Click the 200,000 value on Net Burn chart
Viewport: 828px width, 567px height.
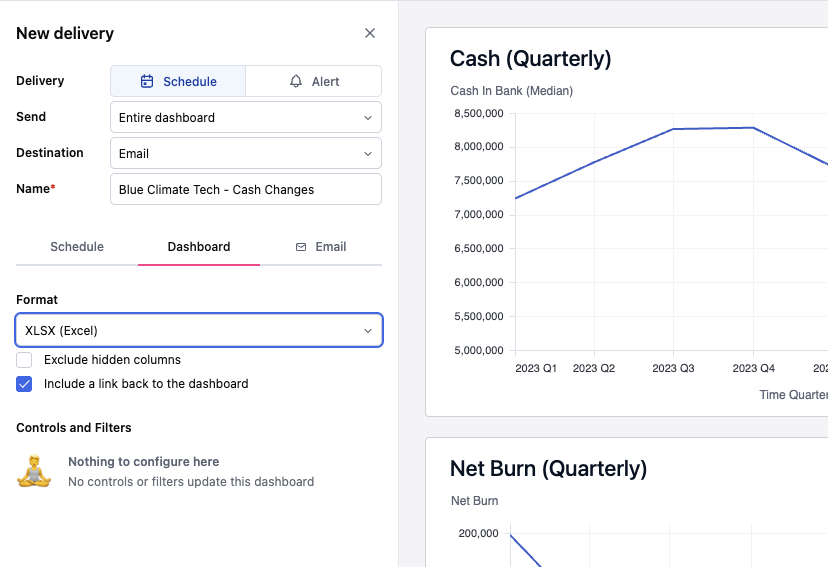(478, 533)
